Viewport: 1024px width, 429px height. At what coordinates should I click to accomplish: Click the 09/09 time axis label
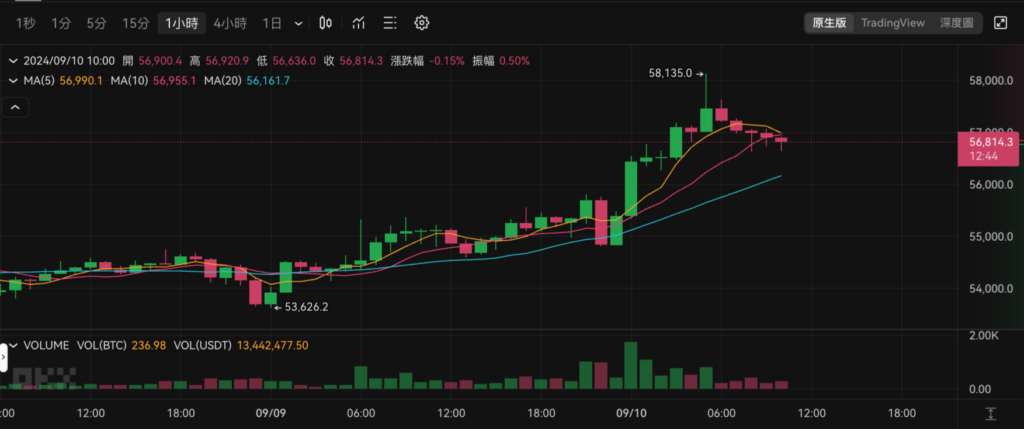tap(271, 413)
